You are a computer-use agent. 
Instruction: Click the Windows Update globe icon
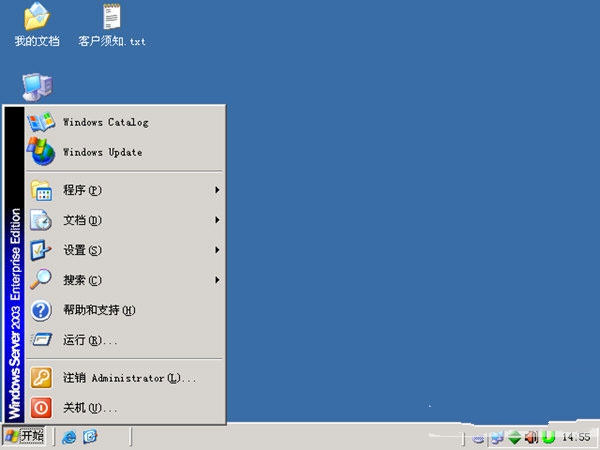point(41,152)
